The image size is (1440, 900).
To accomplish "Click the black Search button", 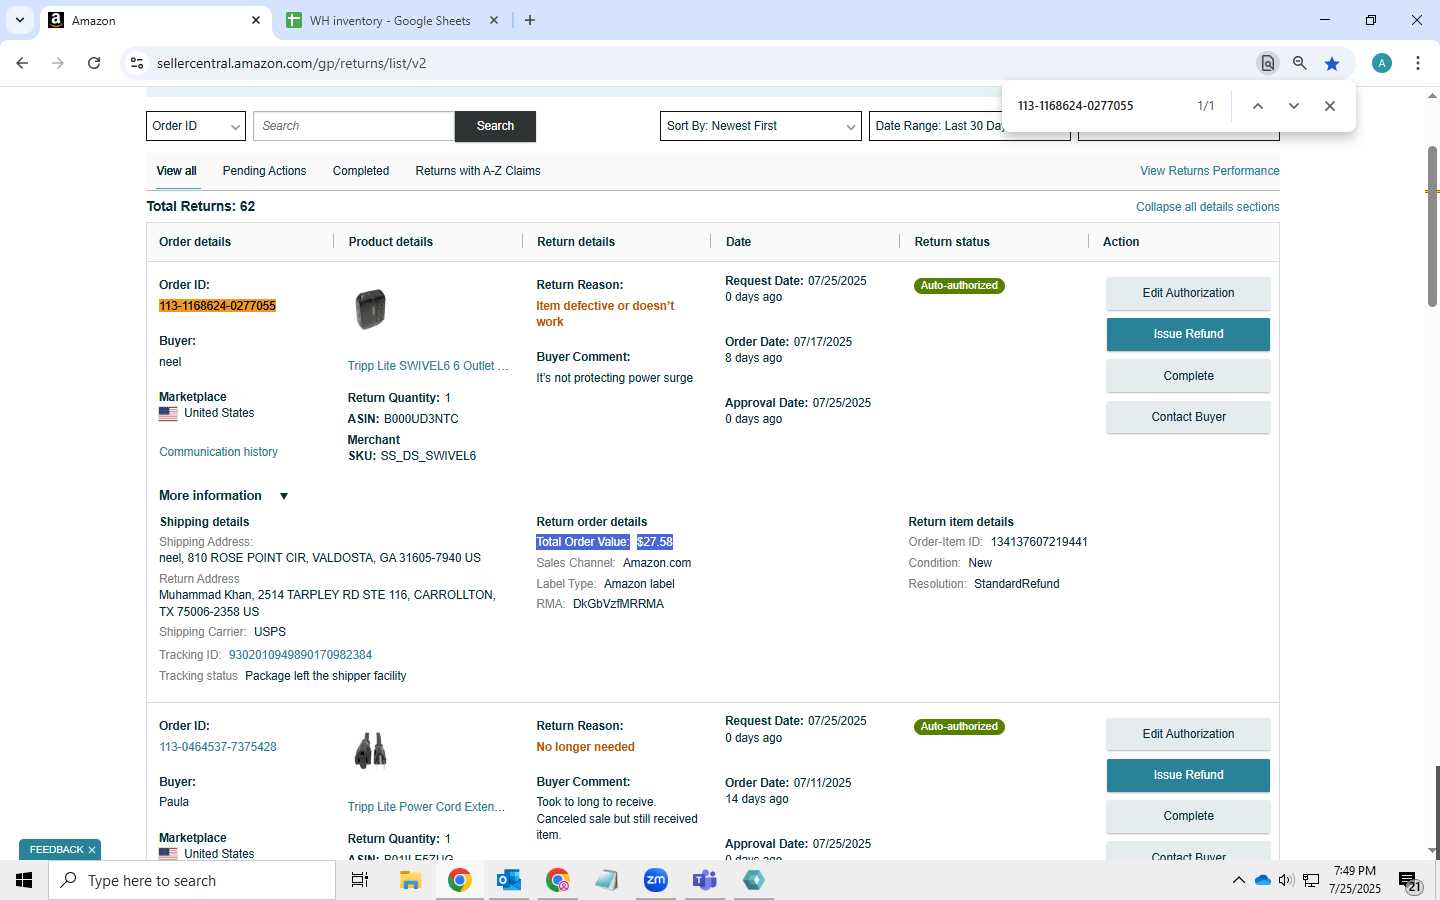I will (x=495, y=126).
